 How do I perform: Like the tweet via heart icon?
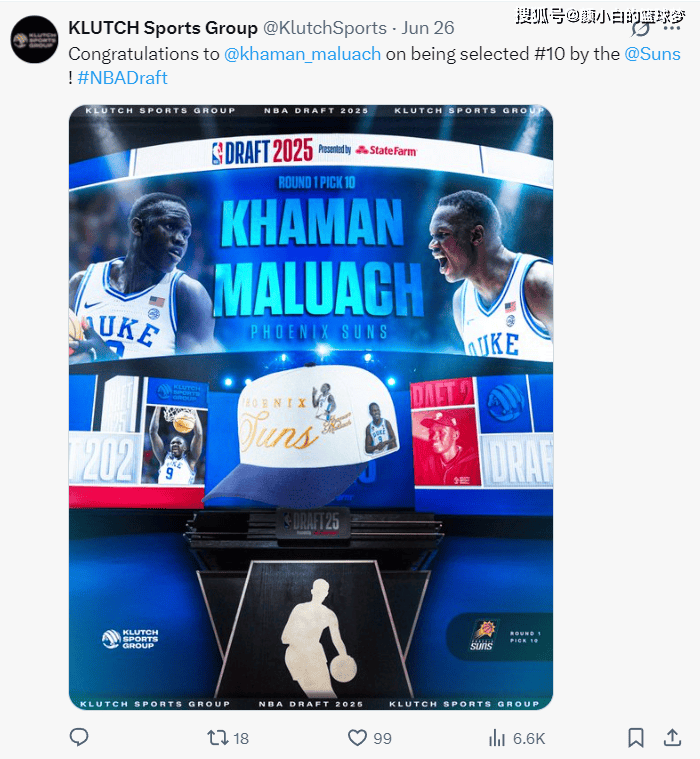pos(357,738)
